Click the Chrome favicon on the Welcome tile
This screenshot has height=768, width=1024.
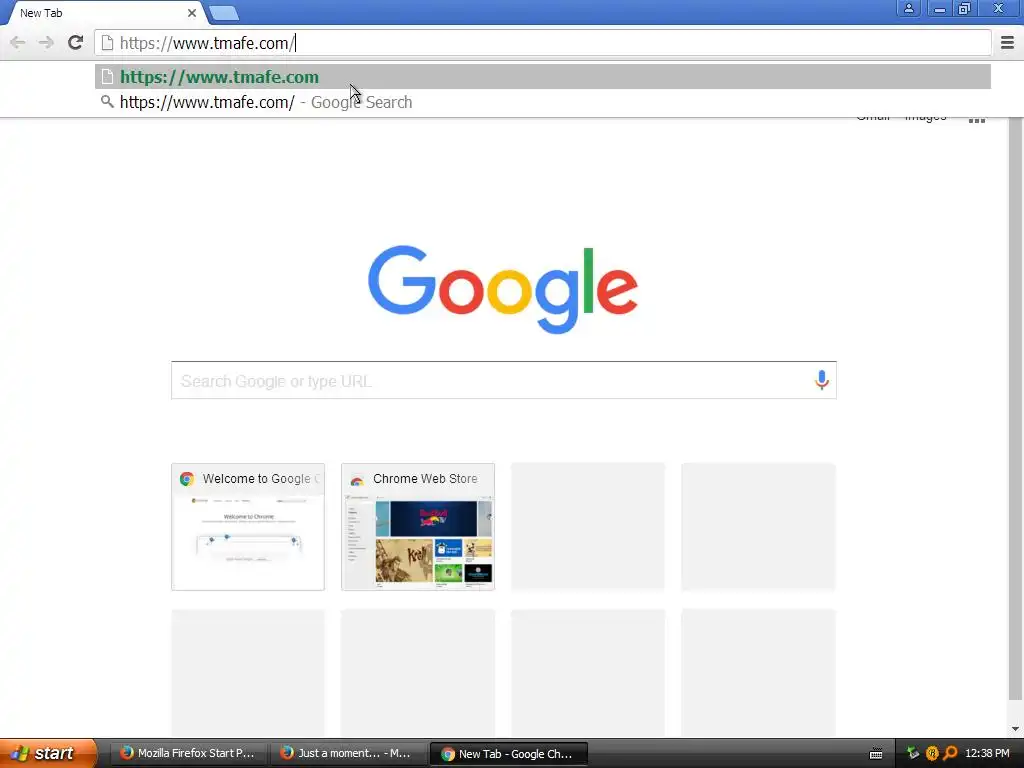coord(187,479)
